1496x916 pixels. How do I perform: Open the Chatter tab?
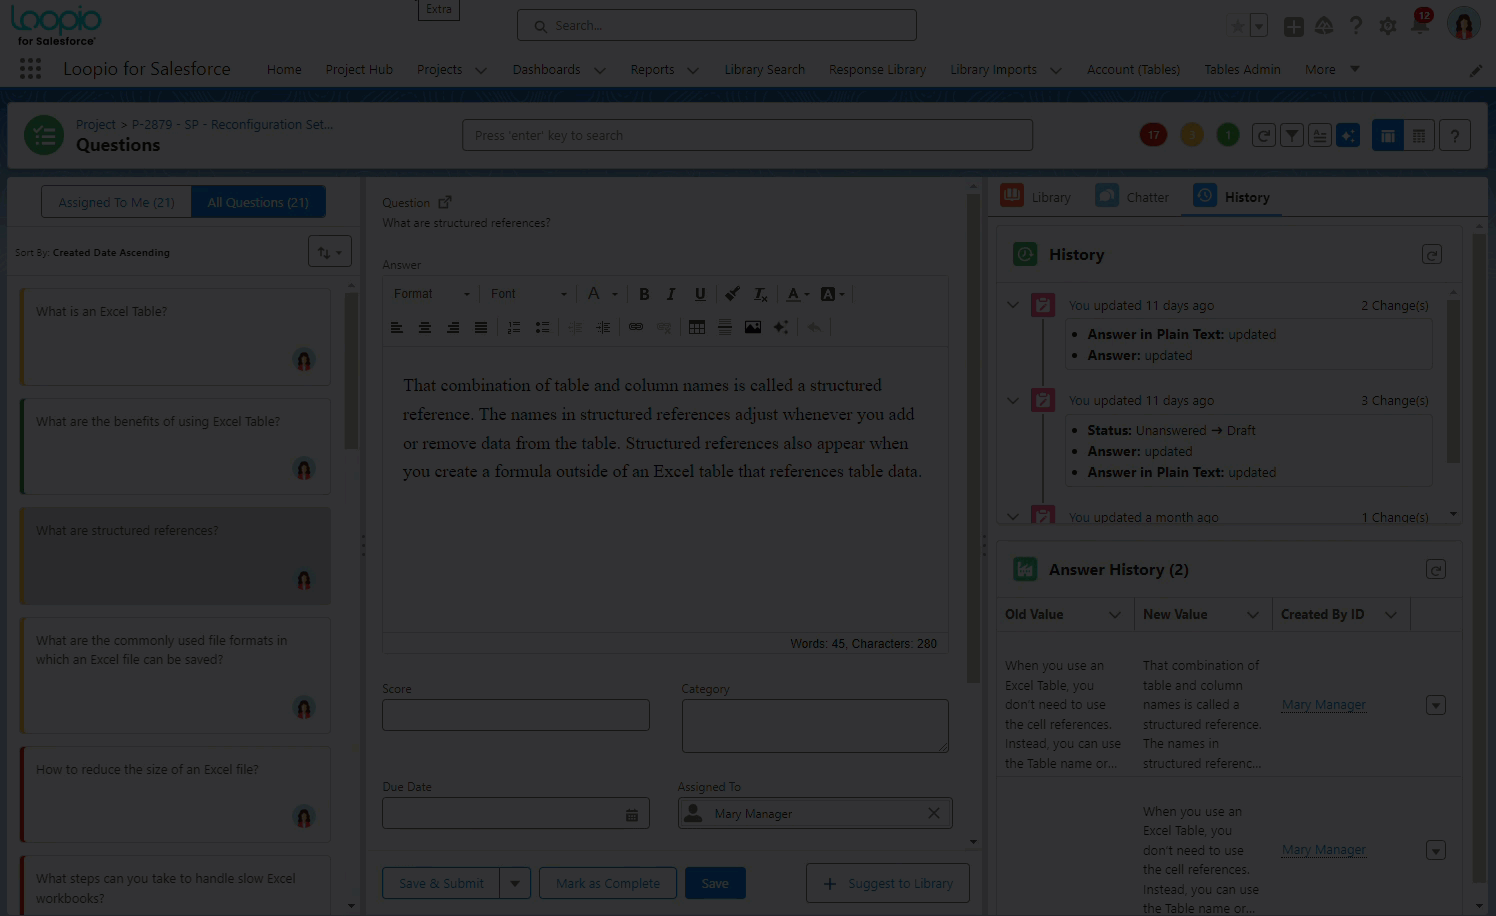(1133, 197)
